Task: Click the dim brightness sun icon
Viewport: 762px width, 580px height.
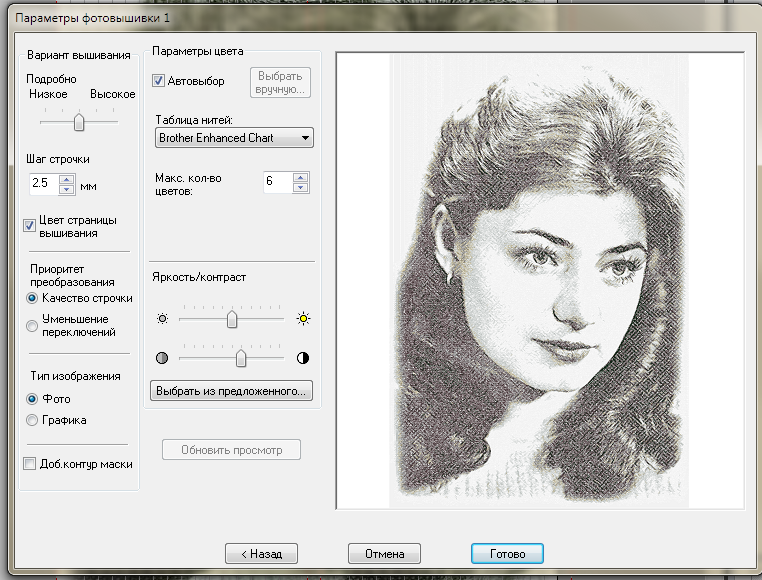Action: 163,319
